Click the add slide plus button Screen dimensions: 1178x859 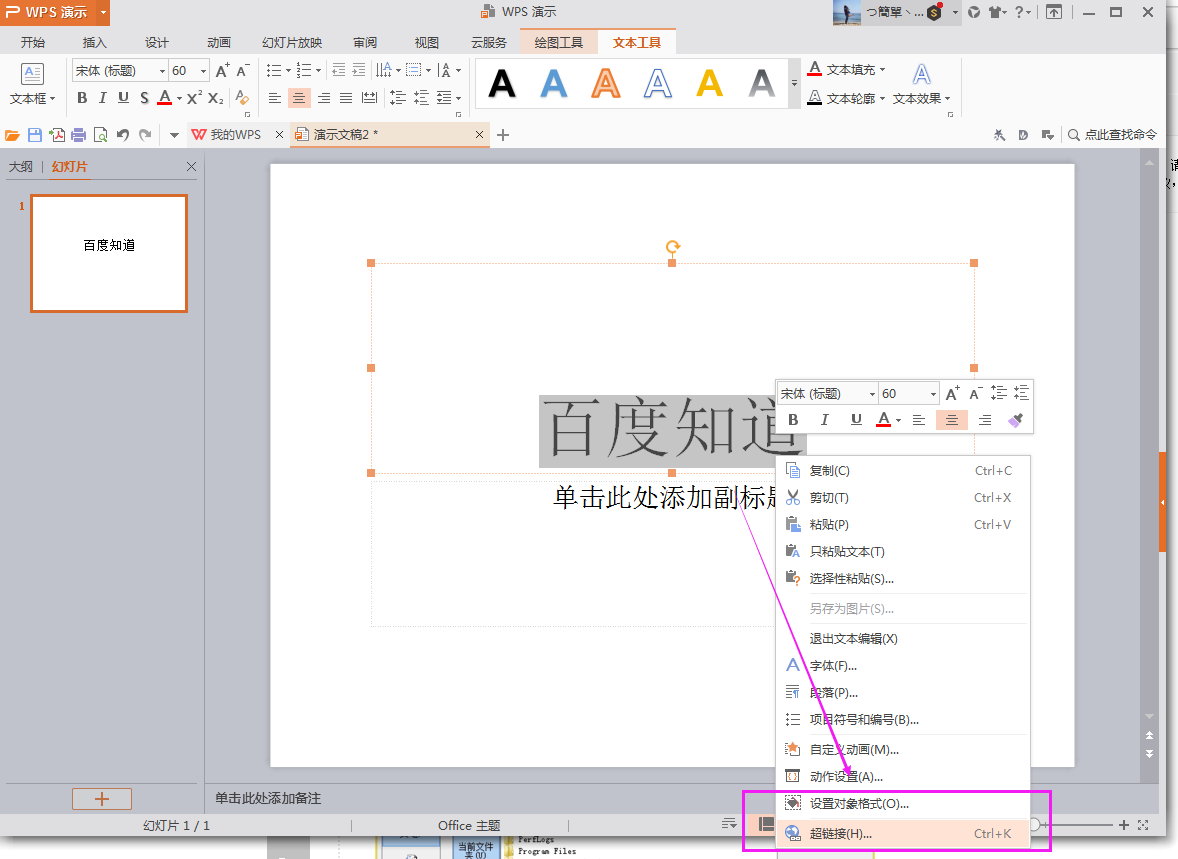pos(102,799)
